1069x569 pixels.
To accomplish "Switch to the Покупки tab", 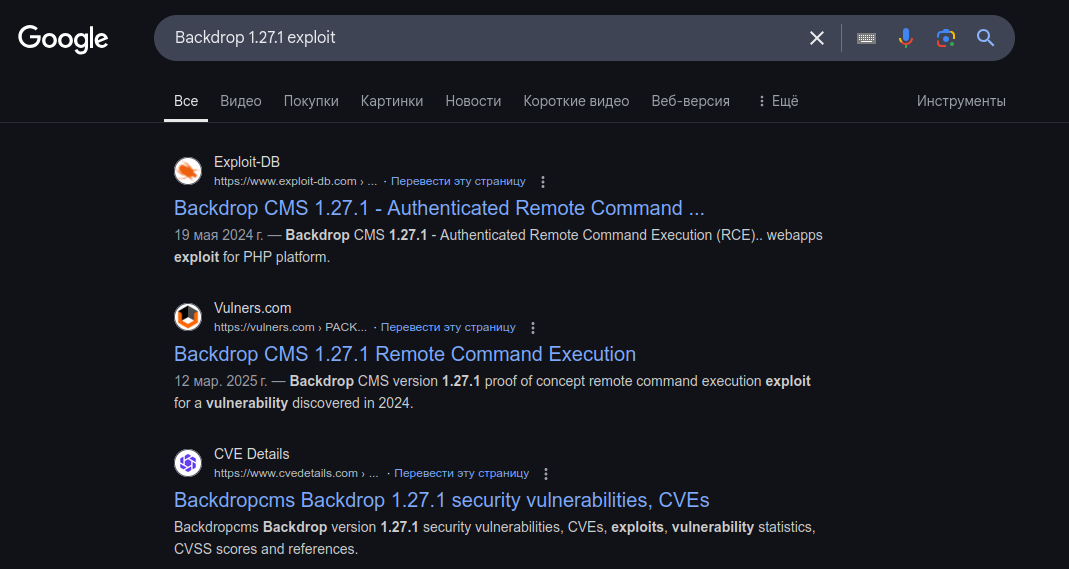I will point(311,101).
